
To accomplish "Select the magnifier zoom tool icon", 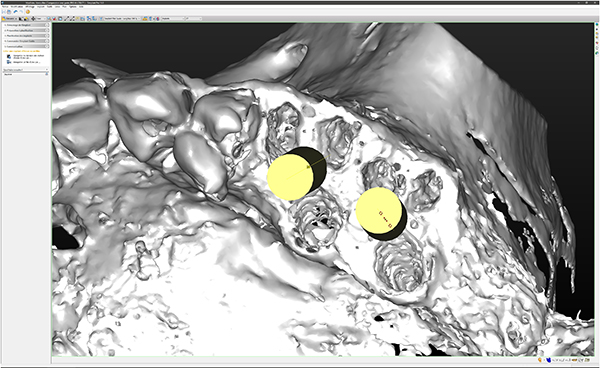I will tap(49, 18).
